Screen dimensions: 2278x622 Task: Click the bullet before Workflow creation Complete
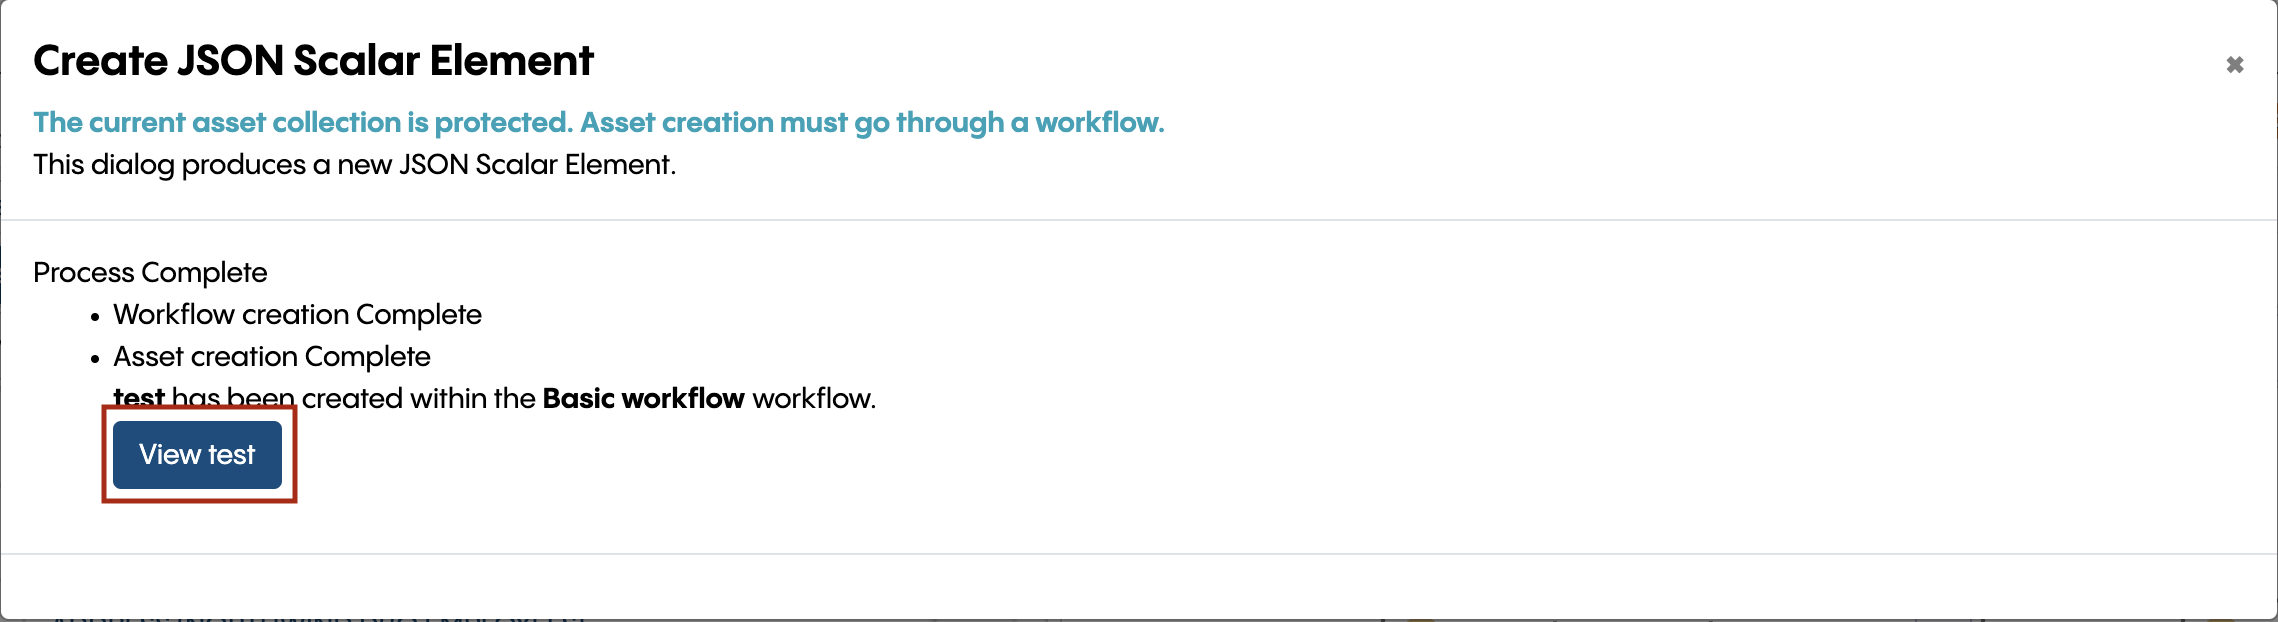coord(95,317)
